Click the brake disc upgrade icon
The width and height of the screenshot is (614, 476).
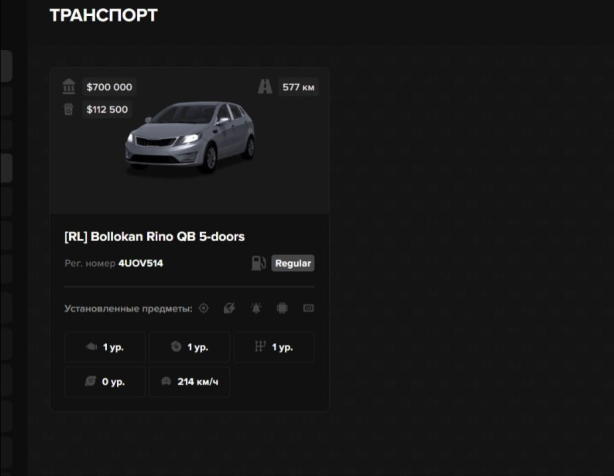176,347
